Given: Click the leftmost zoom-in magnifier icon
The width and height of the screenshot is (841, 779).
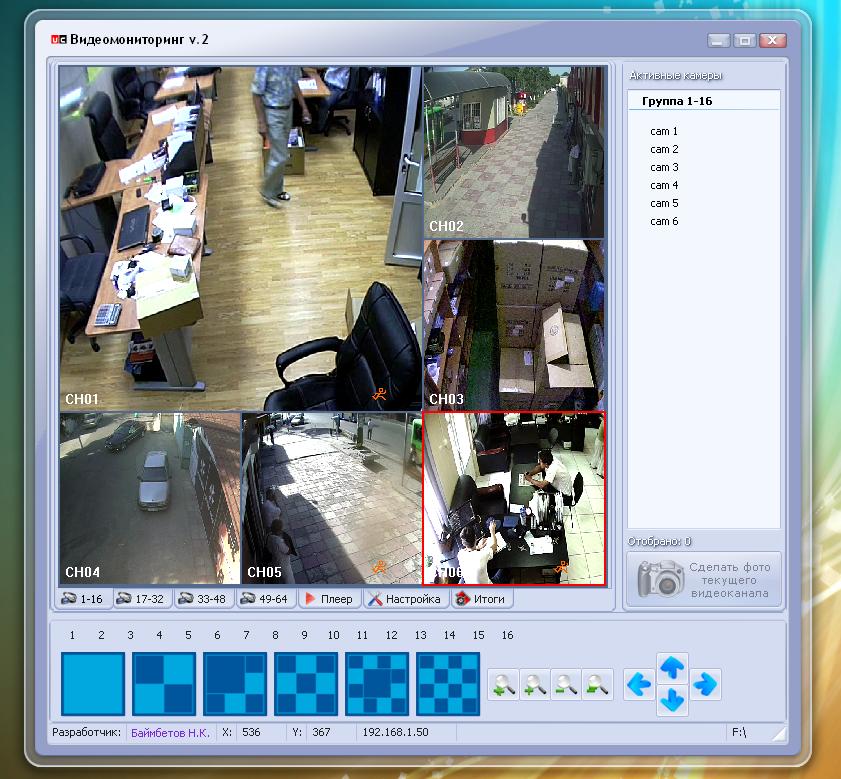Looking at the screenshot, I should (x=504, y=685).
